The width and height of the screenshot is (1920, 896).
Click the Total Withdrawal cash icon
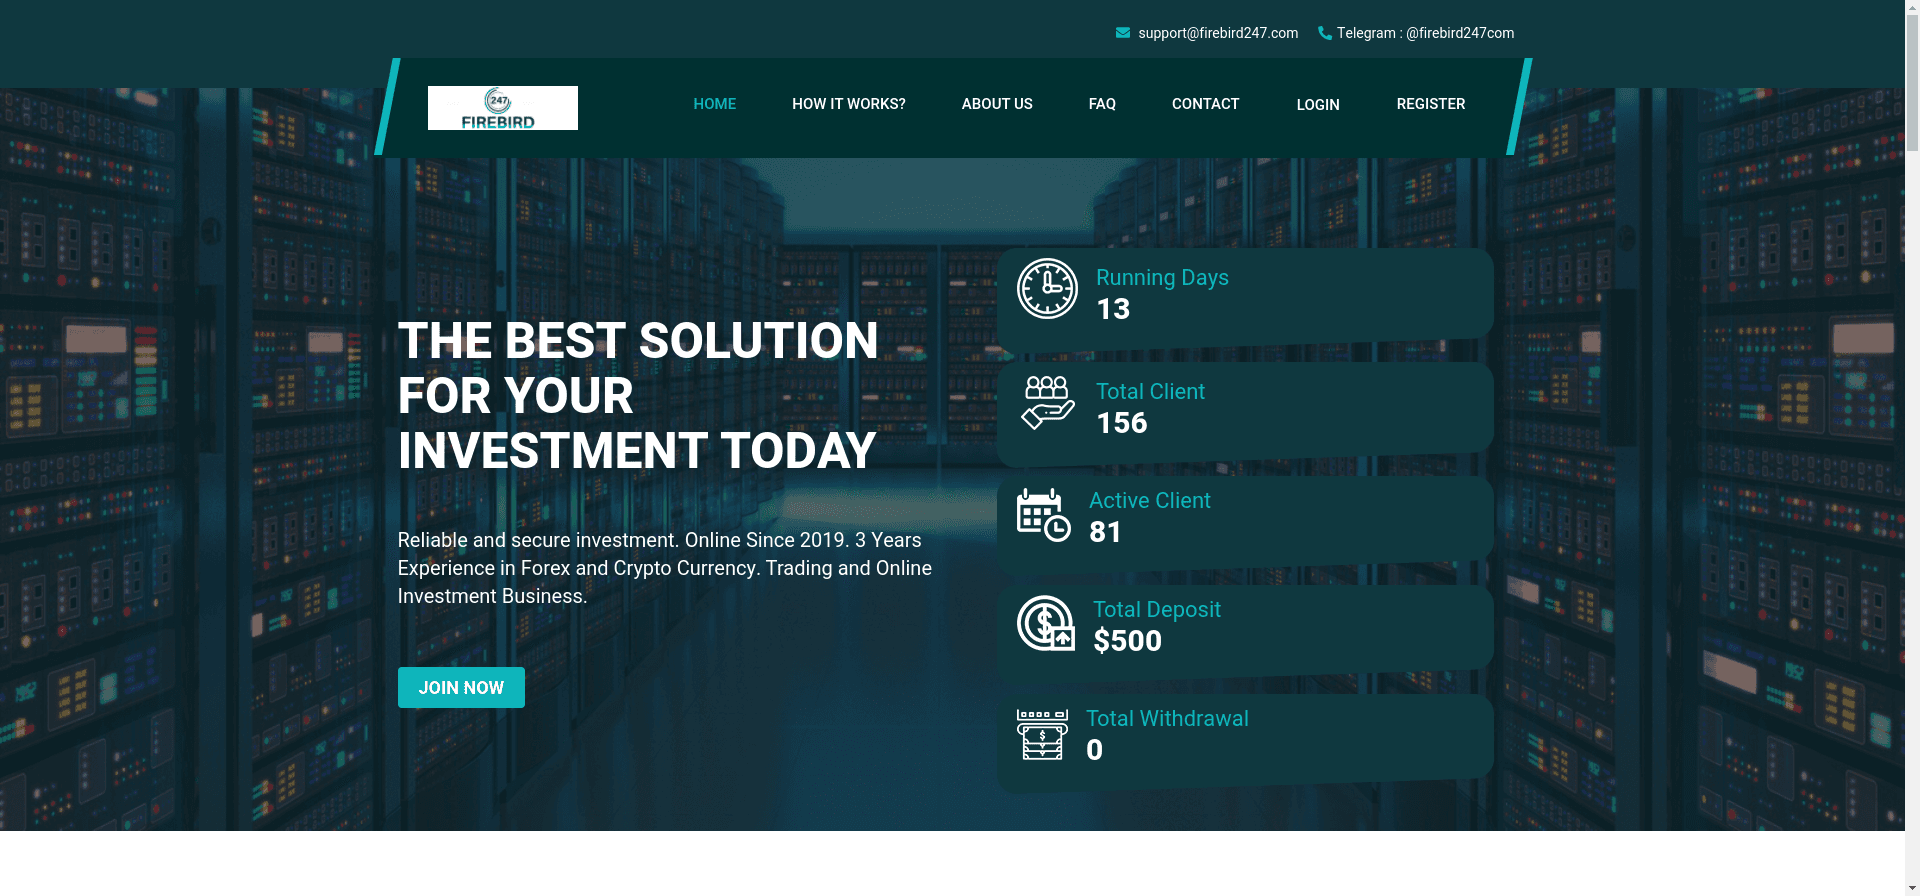1042,735
